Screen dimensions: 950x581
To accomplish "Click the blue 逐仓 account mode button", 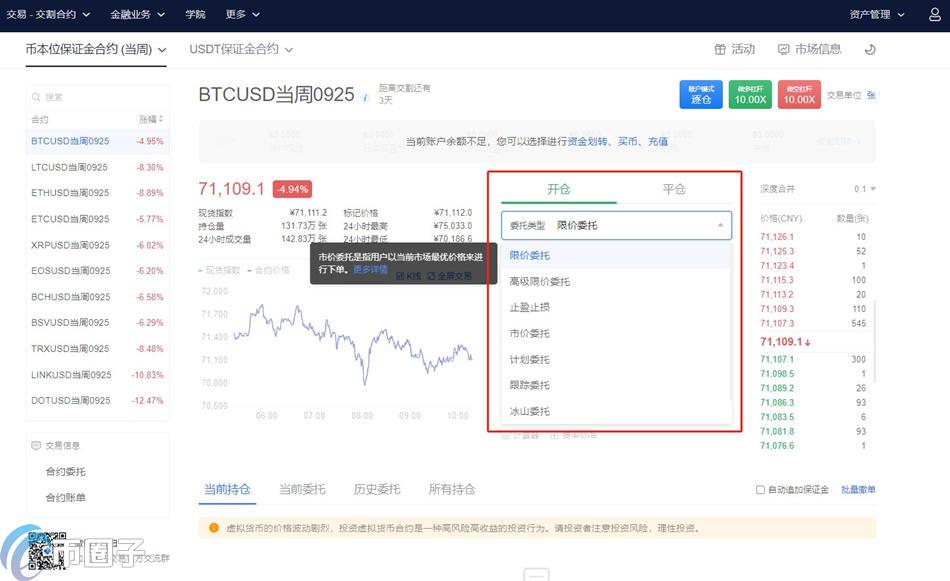I will pos(701,95).
